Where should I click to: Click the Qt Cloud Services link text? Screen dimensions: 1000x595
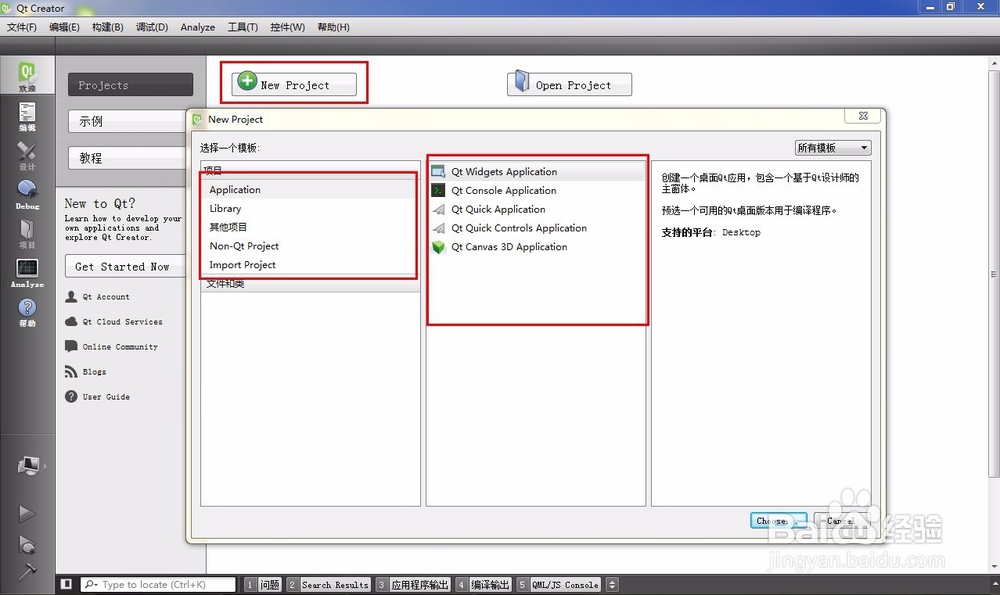(x=122, y=321)
